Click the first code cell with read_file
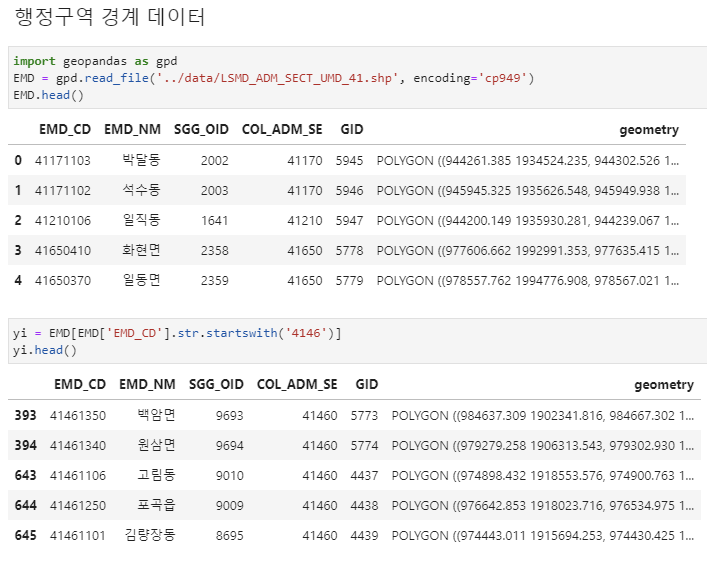The image size is (707, 561). [358, 78]
